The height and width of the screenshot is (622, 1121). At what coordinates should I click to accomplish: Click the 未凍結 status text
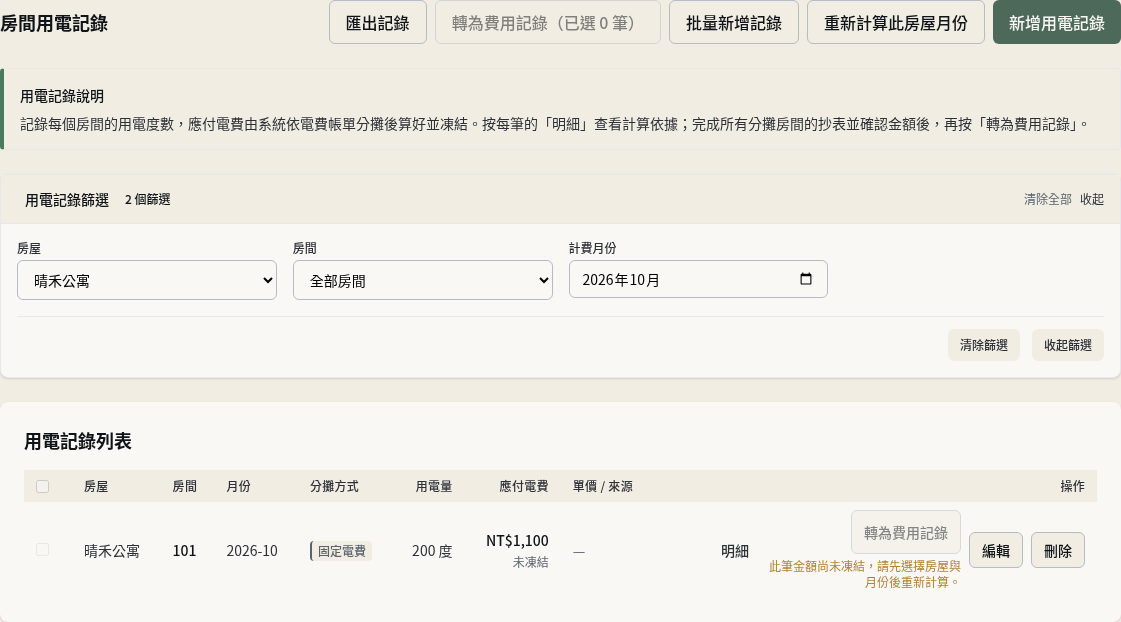coord(530,563)
